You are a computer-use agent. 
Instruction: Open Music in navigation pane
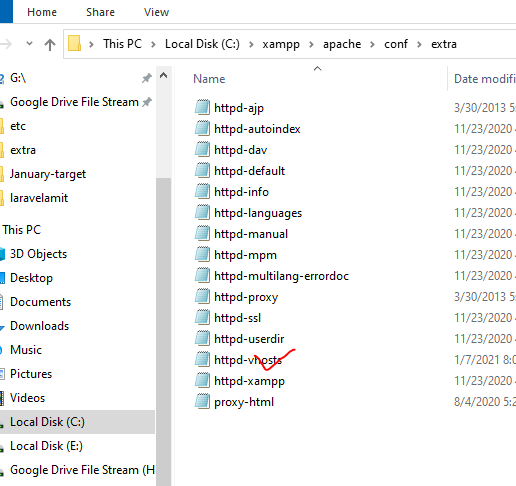[26, 350]
